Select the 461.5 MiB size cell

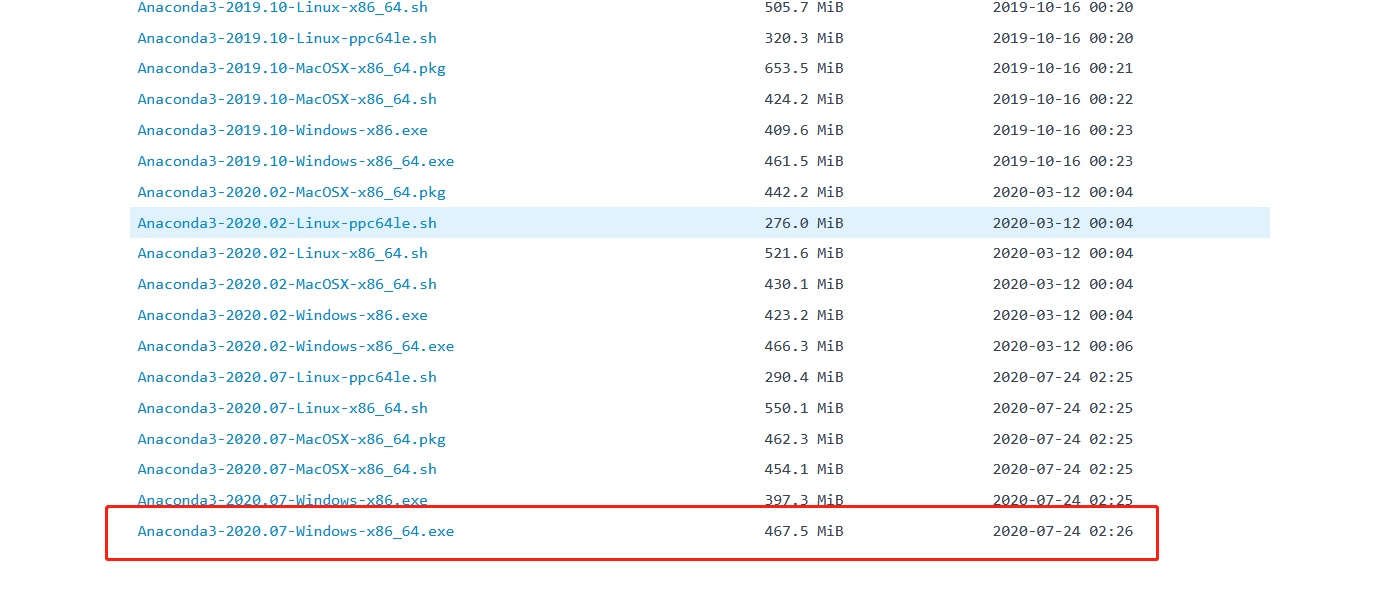tap(804, 162)
